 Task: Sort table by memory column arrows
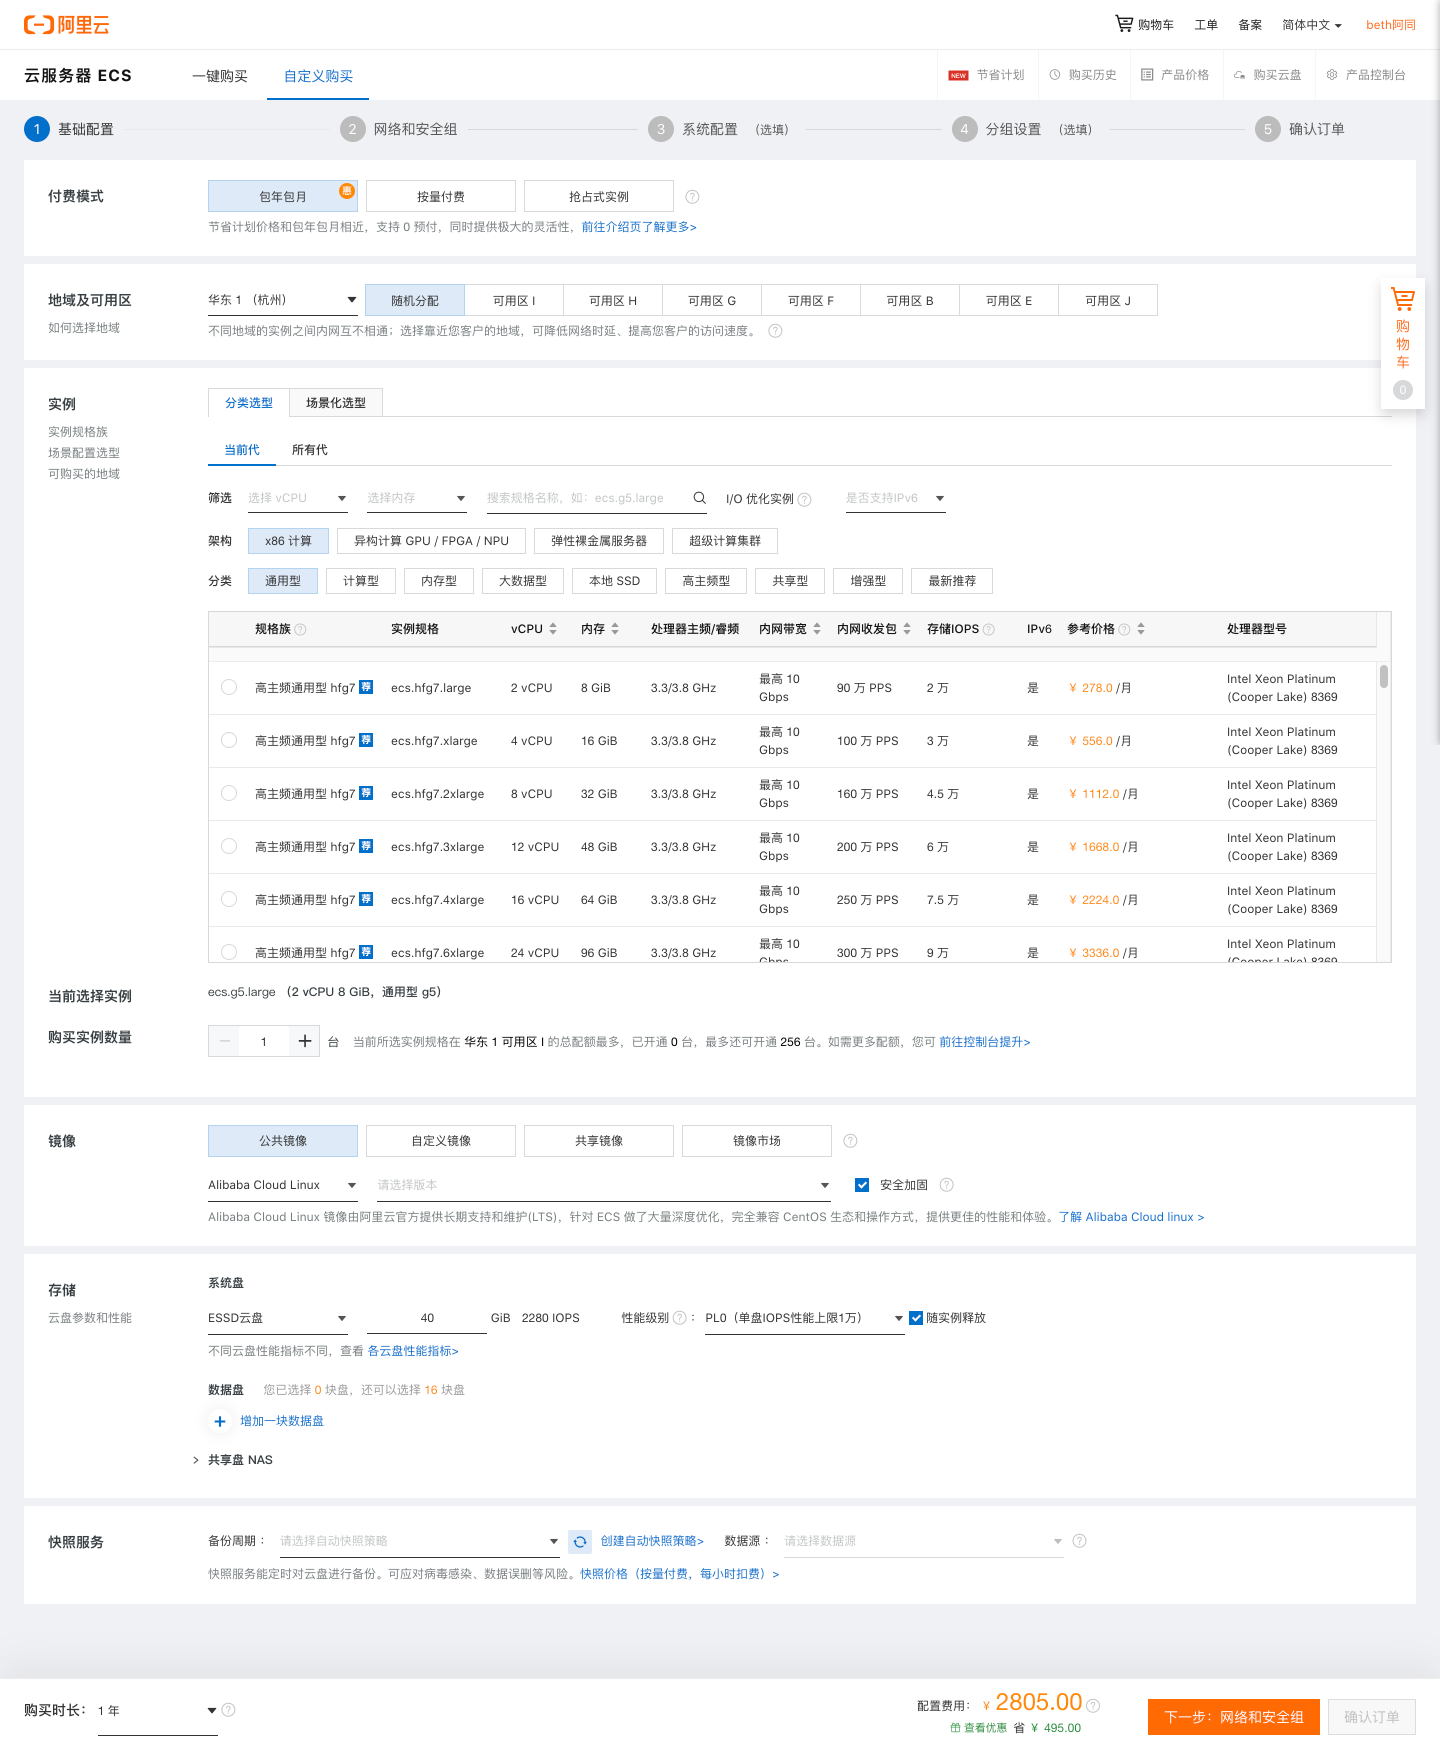point(615,629)
